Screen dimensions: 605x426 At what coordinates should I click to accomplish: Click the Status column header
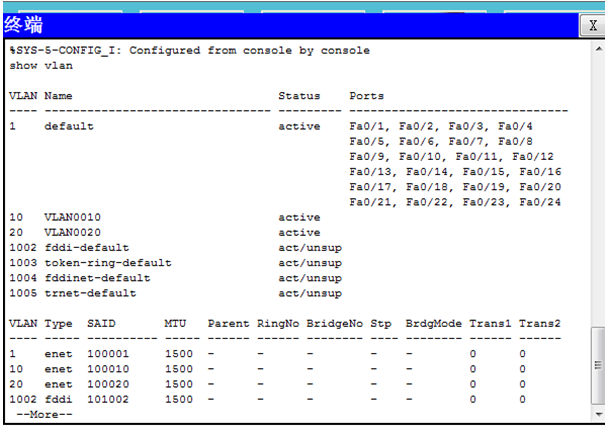click(x=299, y=96)
